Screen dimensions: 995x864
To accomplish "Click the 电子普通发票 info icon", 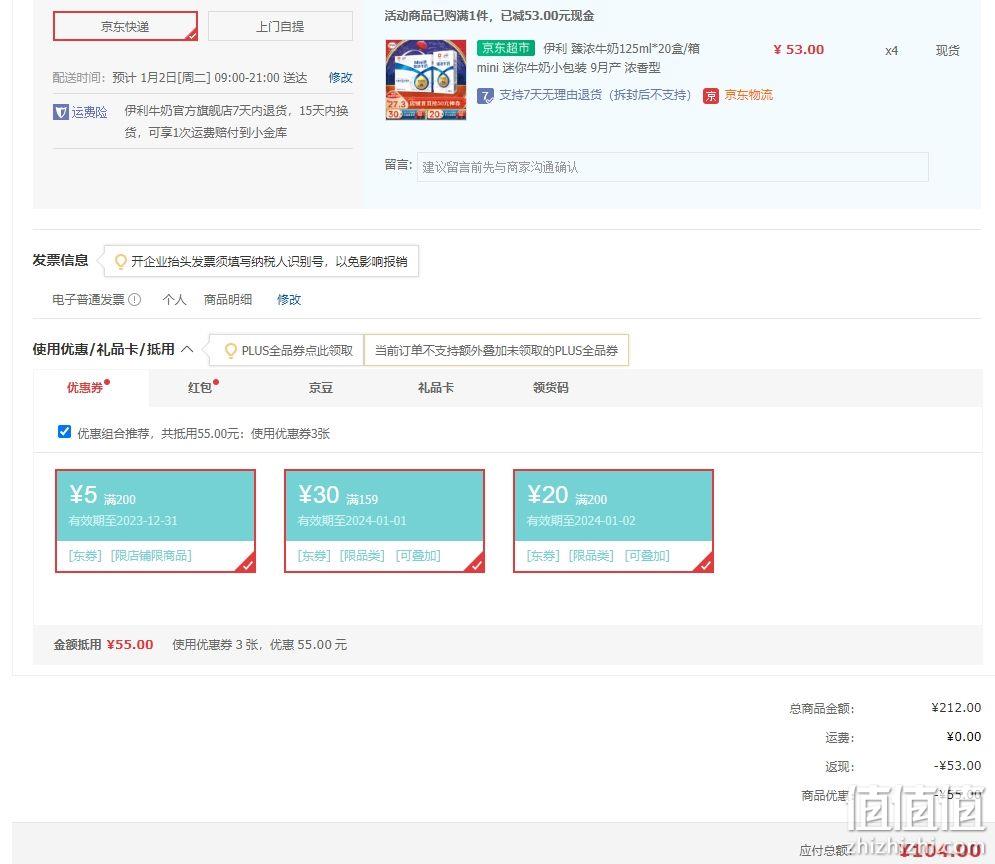I will coord(135,299).
